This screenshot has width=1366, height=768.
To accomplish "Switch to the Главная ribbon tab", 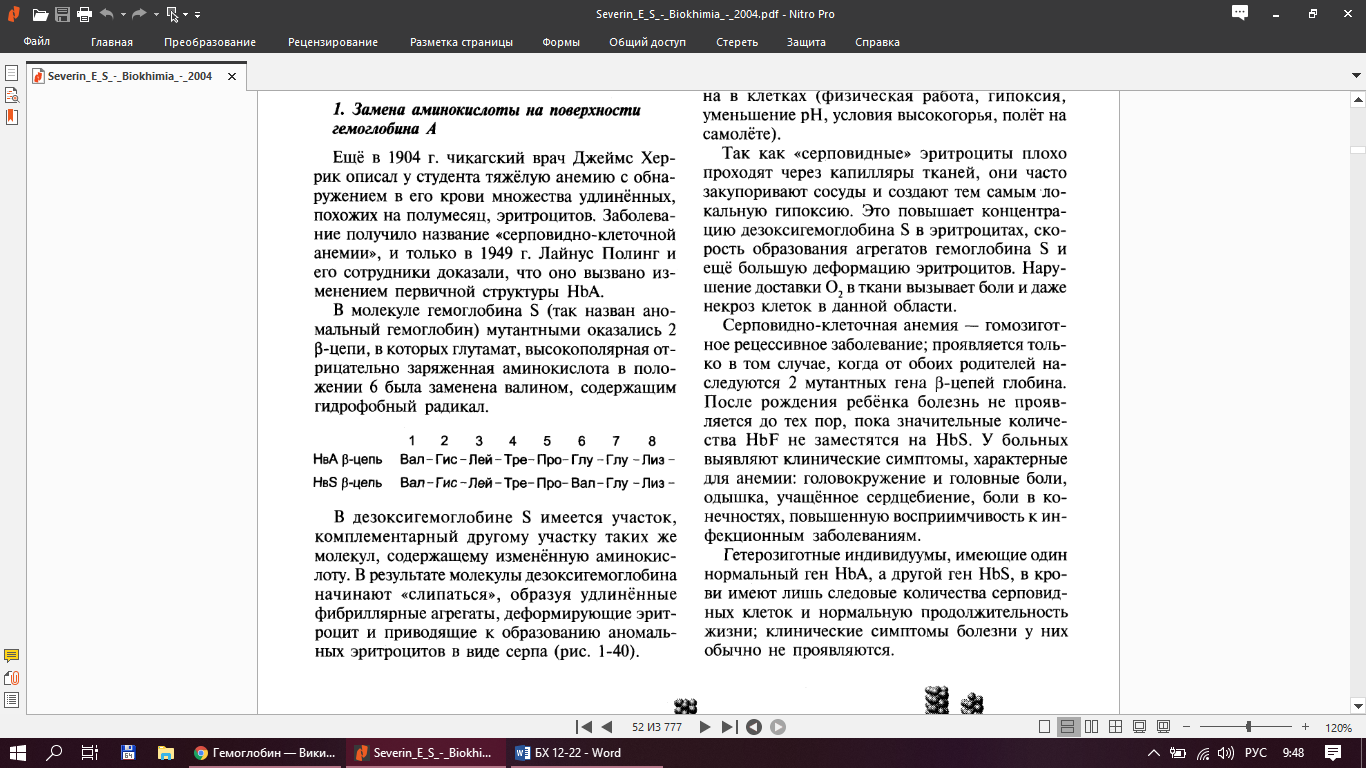I will coord(111,42).
